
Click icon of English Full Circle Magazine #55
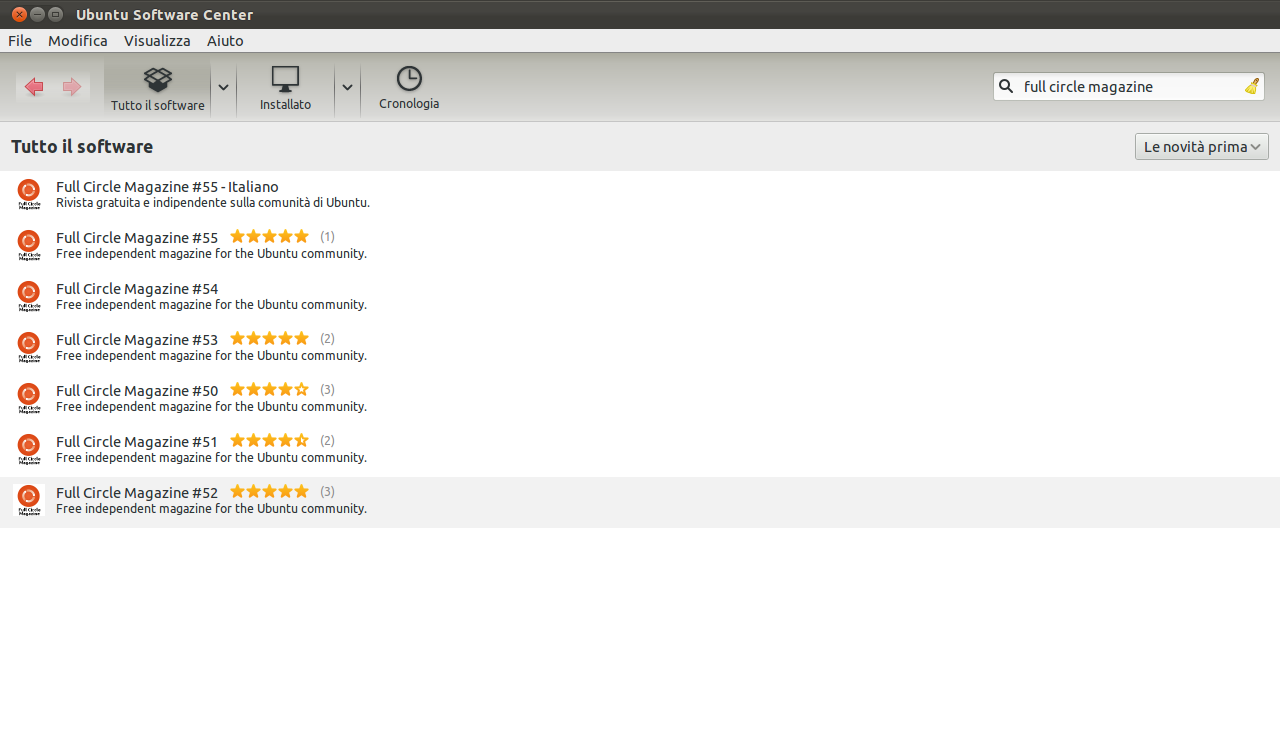pyautogui.click(x=29, y=246)
